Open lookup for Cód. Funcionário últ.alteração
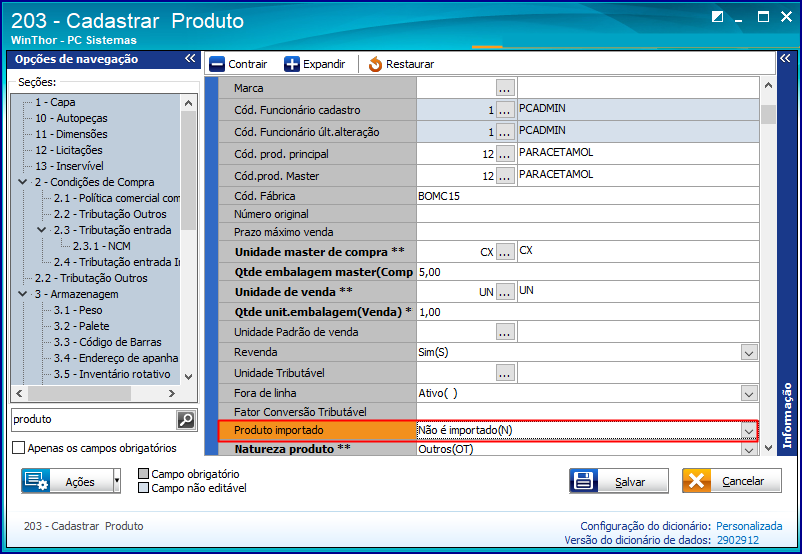The height and width of the screenshot is (554, 802). click(505, 131)
